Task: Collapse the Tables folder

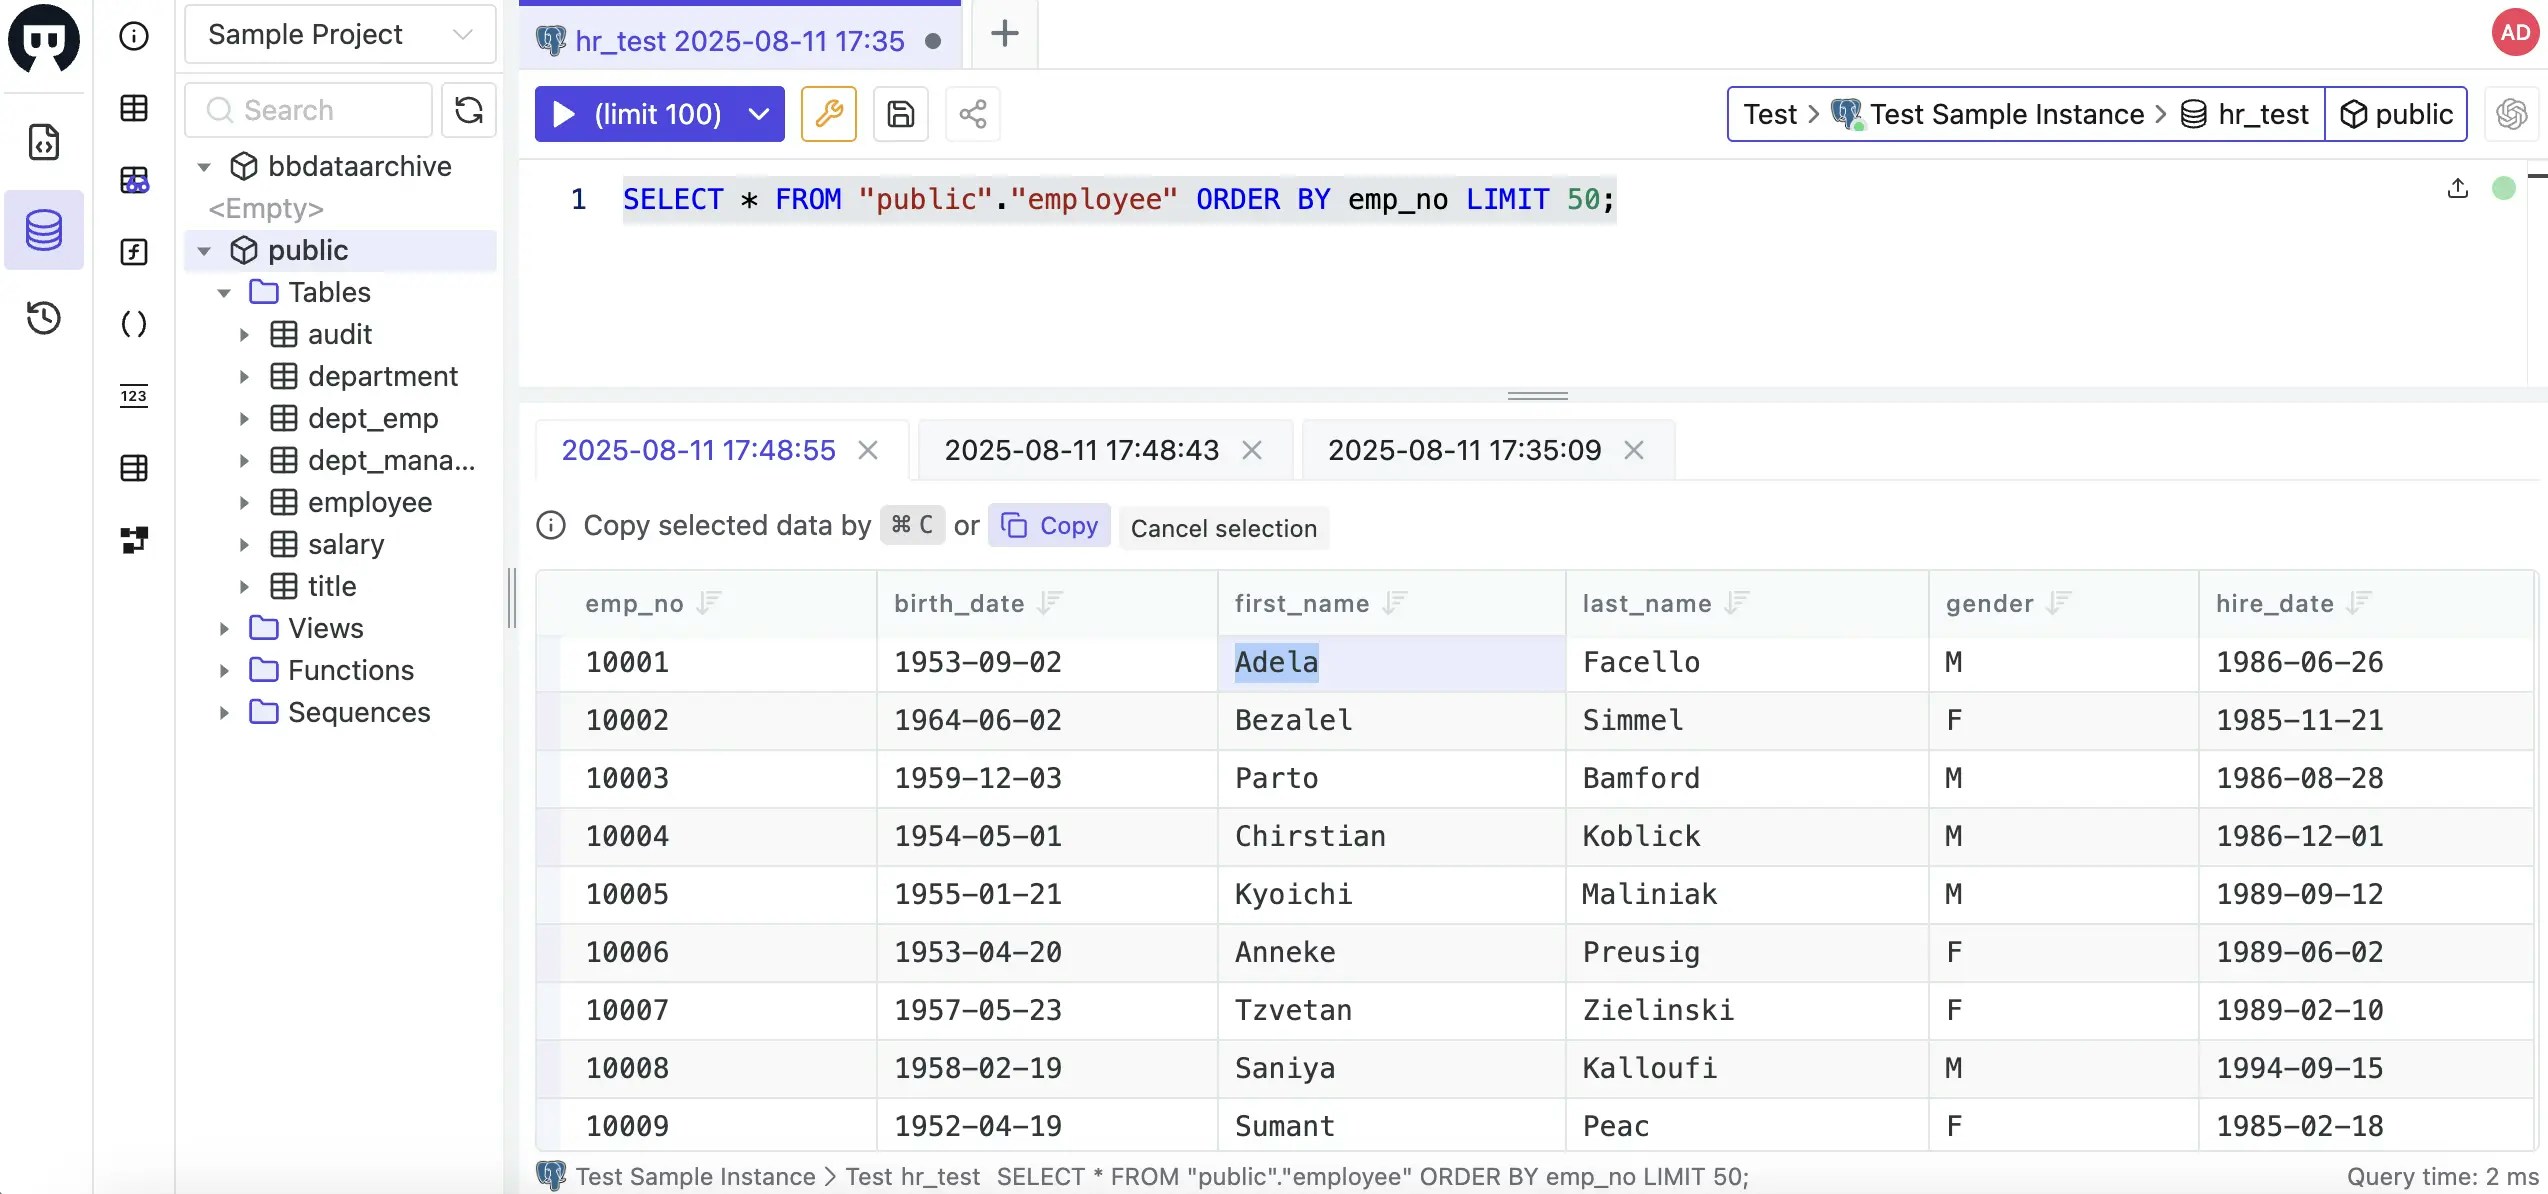Action: (224, 292)
